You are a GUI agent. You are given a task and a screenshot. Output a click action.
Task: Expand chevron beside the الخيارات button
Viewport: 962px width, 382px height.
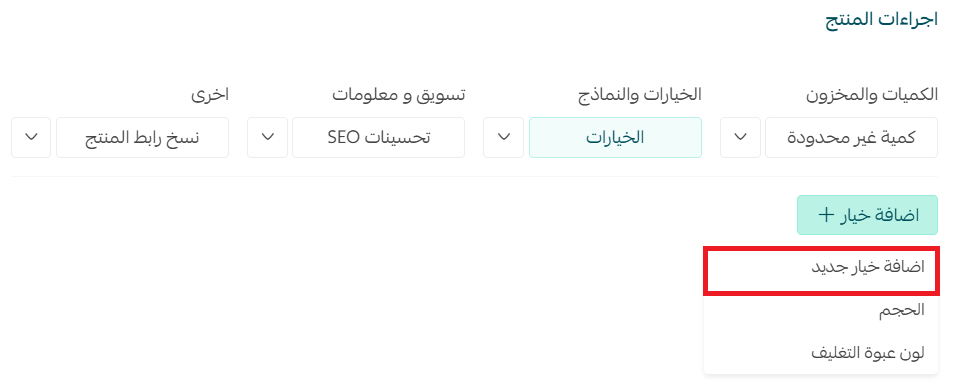point(504,137)
